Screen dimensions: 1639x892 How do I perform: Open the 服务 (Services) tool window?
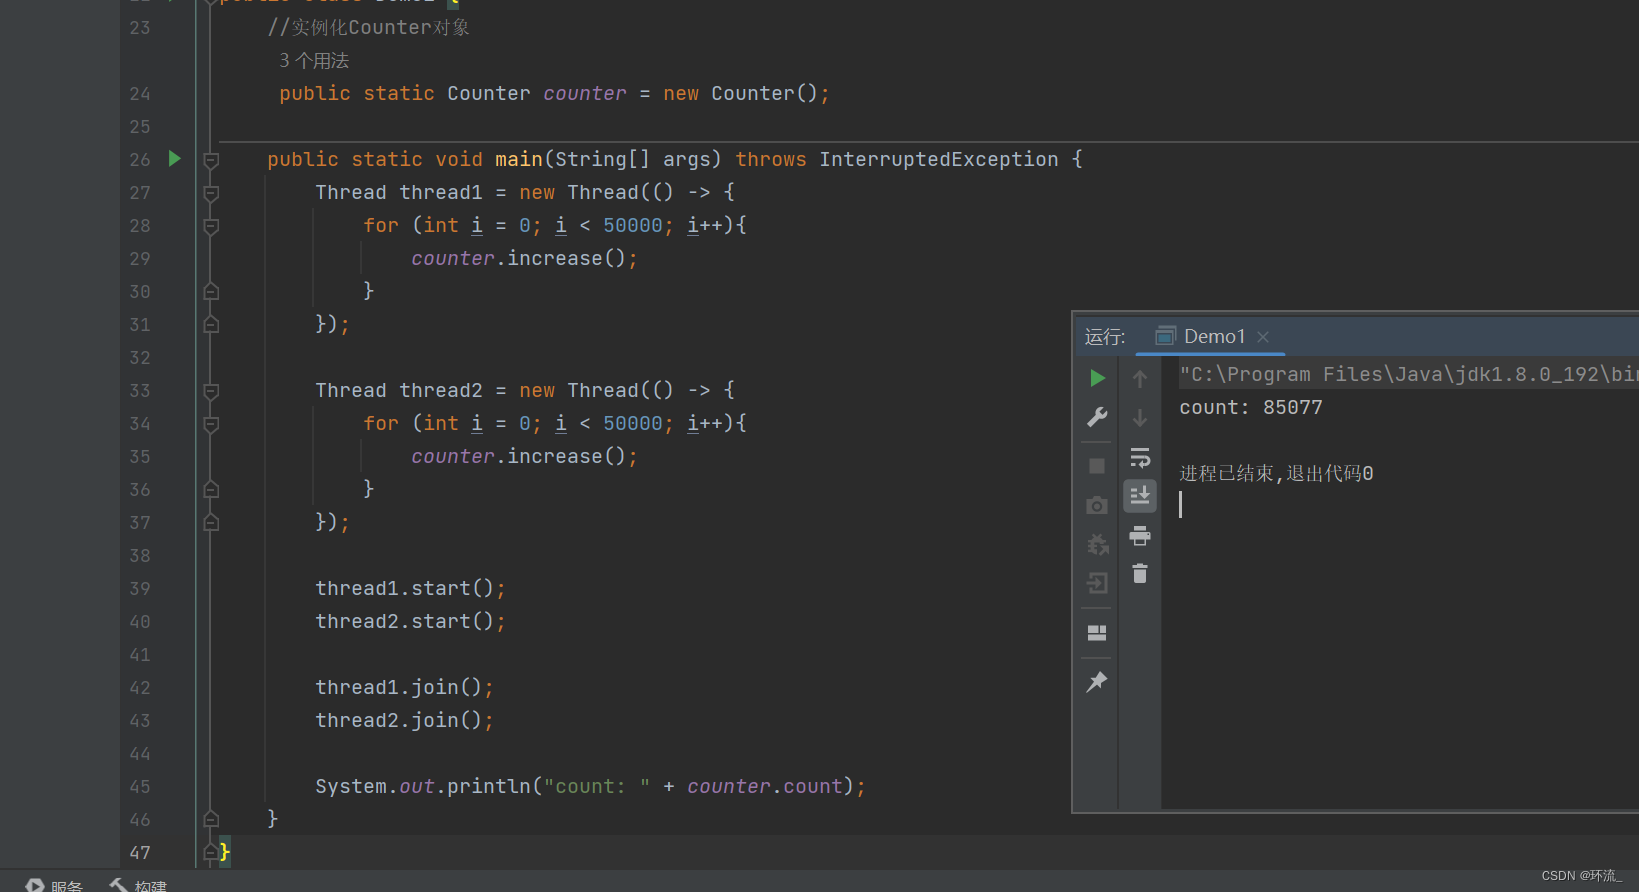tap(54, 886)
